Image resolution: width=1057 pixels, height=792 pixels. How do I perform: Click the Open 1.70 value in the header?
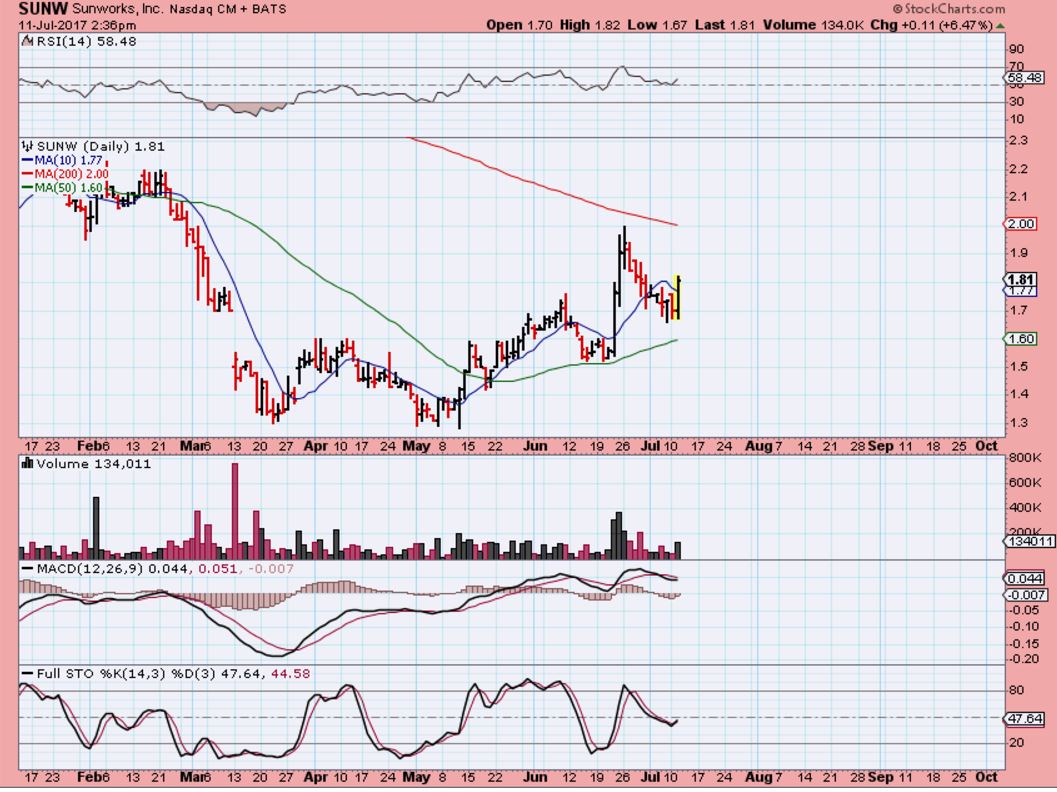coord(519,25)
